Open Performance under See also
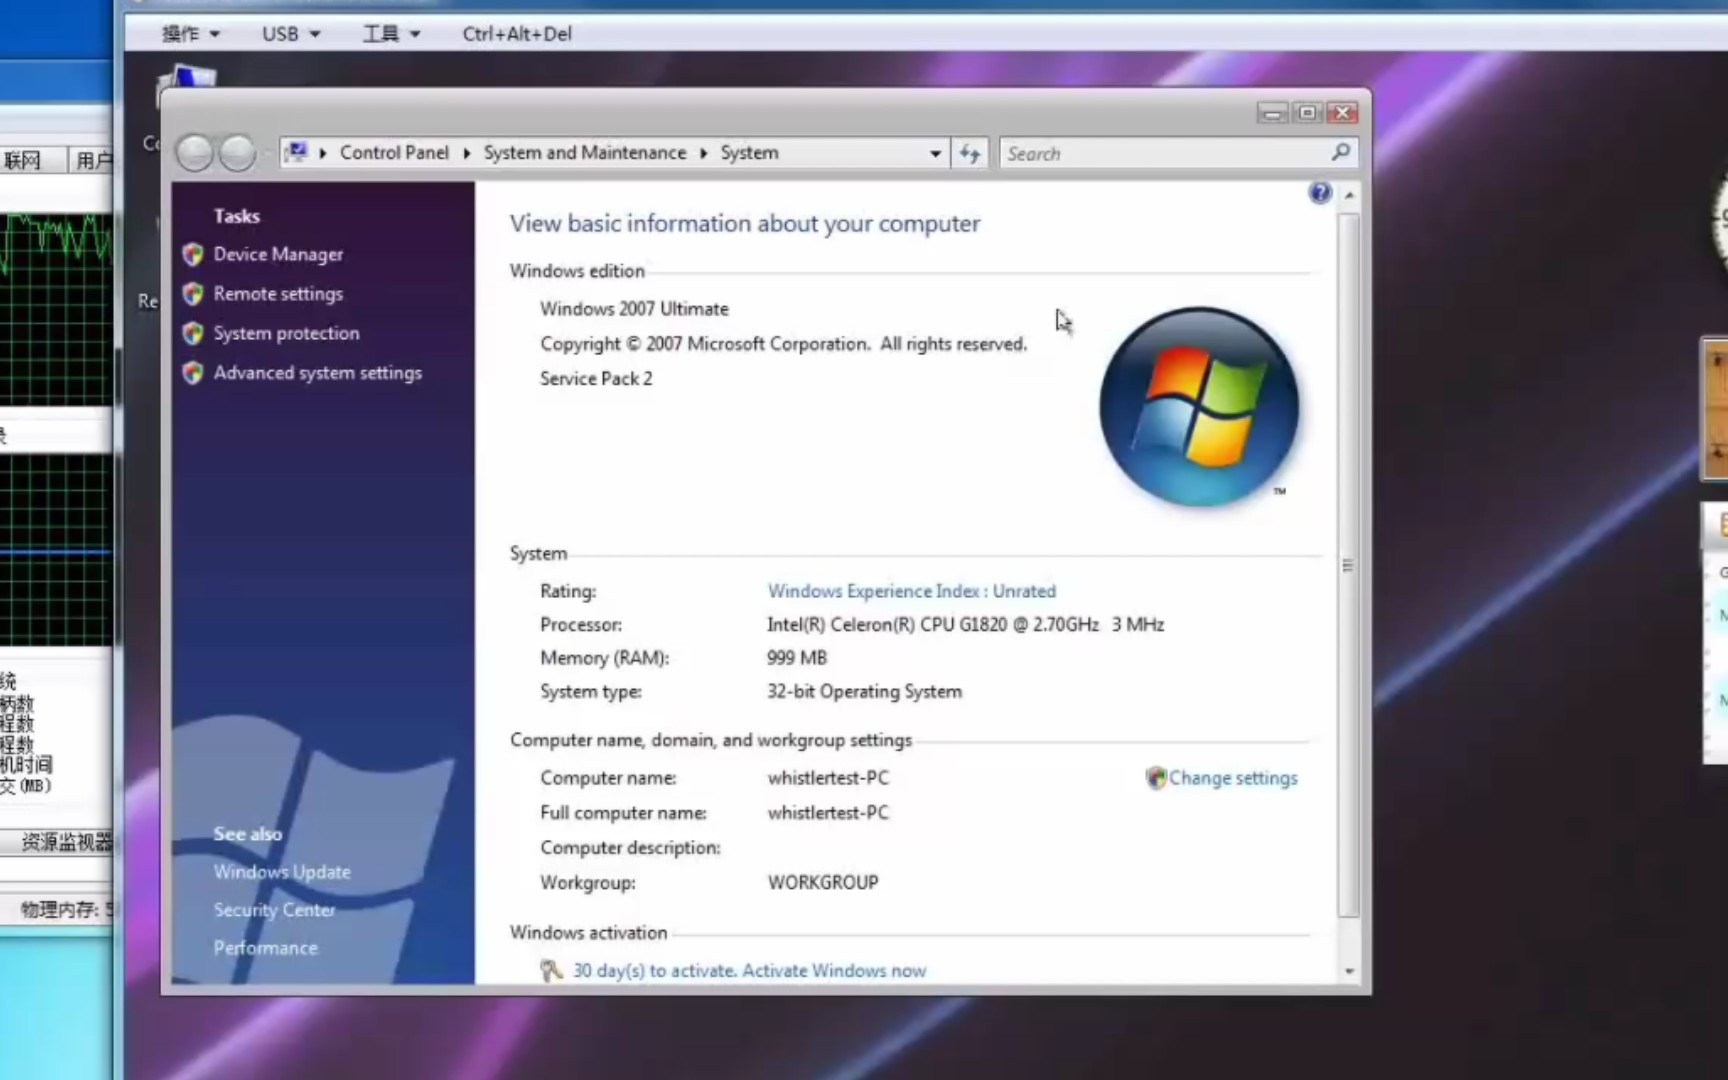 coord(265,948)
